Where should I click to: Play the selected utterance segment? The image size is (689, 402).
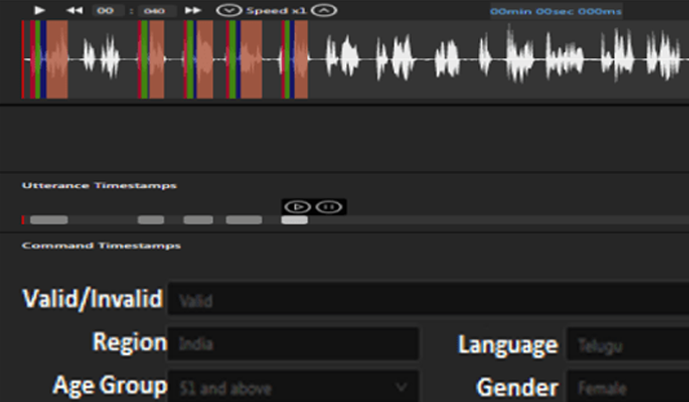tap(295, 206)
